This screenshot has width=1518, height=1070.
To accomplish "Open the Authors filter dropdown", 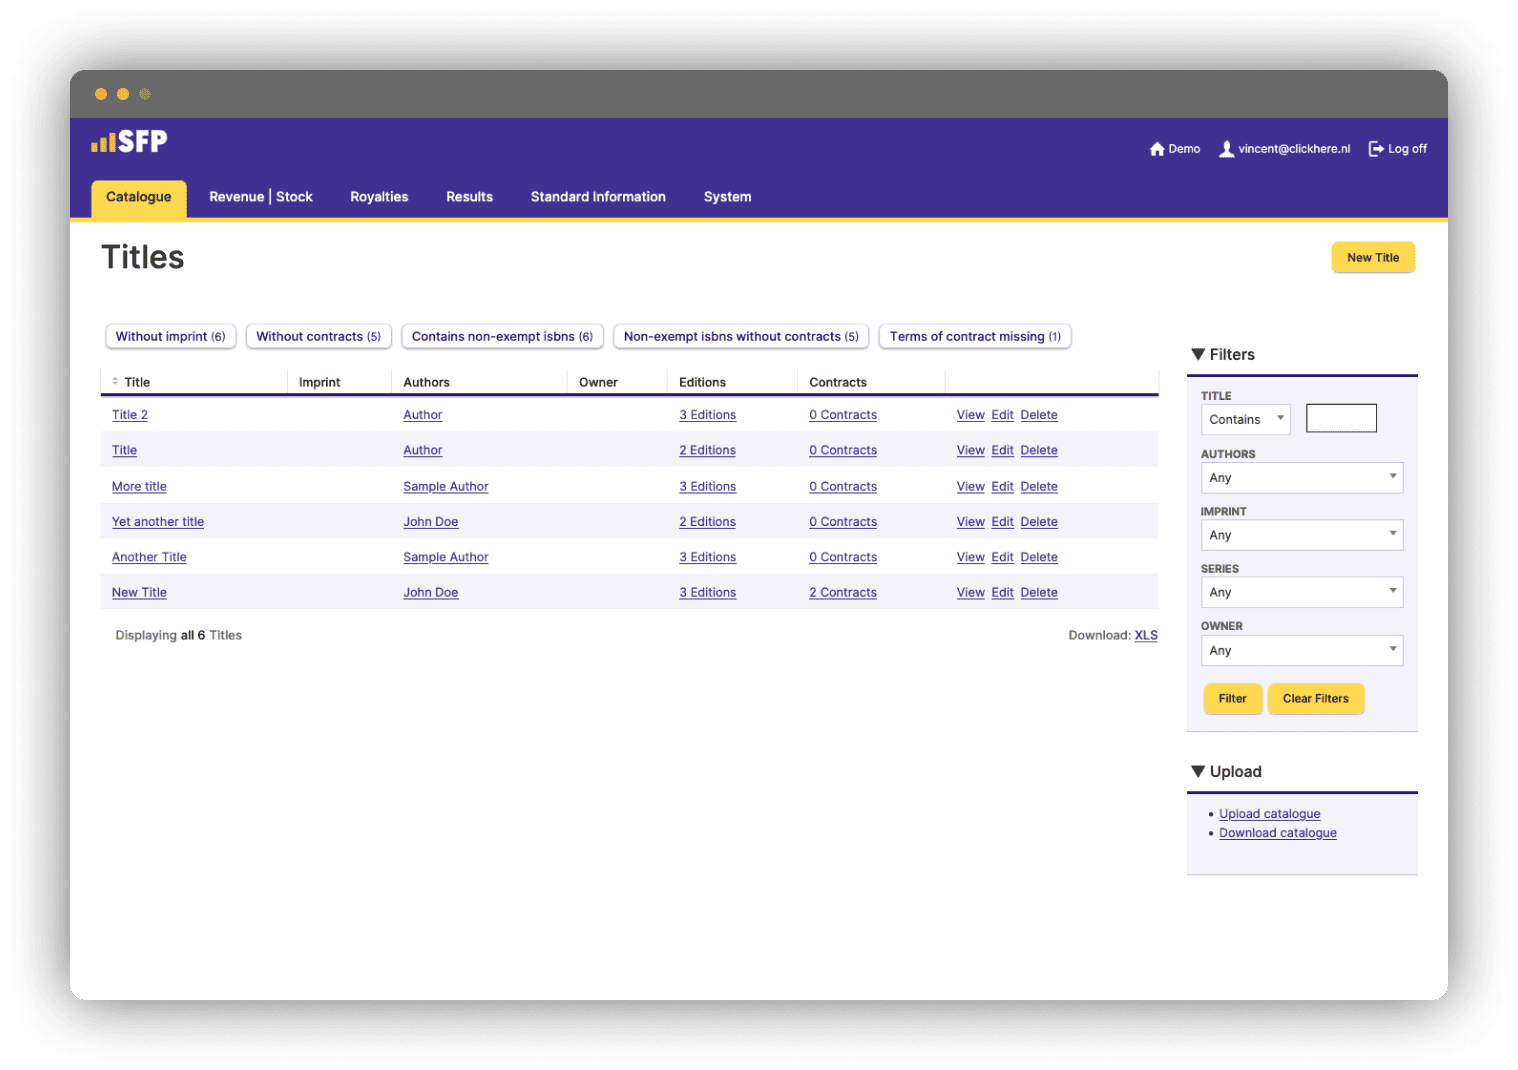I will [x=1301, y=478].
